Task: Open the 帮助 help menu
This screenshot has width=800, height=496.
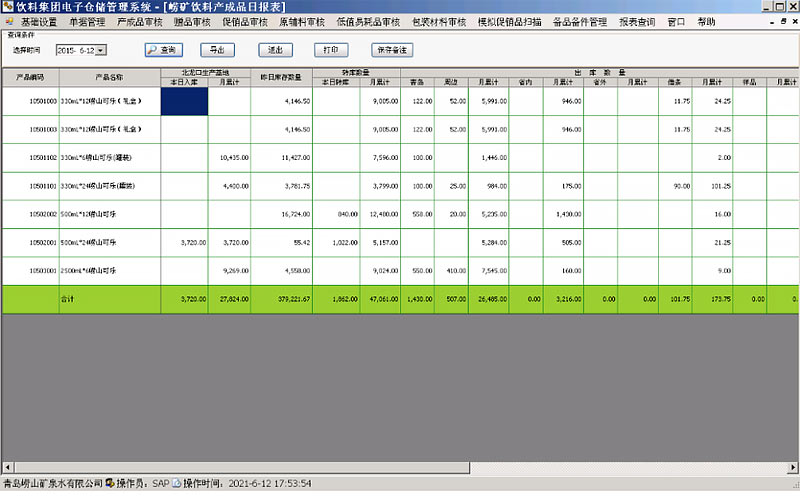Action: click(706, 21)
